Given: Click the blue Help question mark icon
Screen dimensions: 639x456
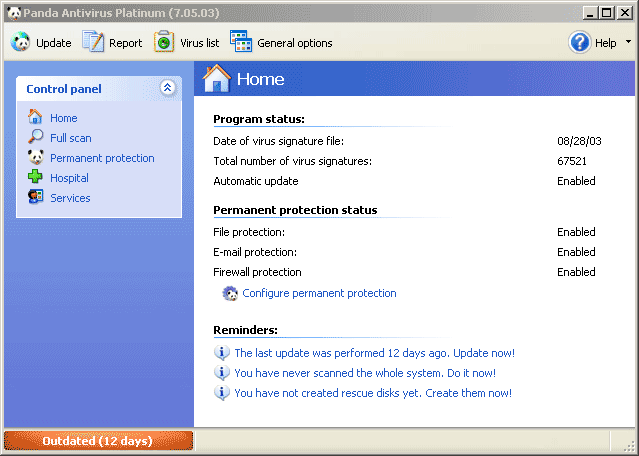Looking at the screenshot, I should (579, 42).
